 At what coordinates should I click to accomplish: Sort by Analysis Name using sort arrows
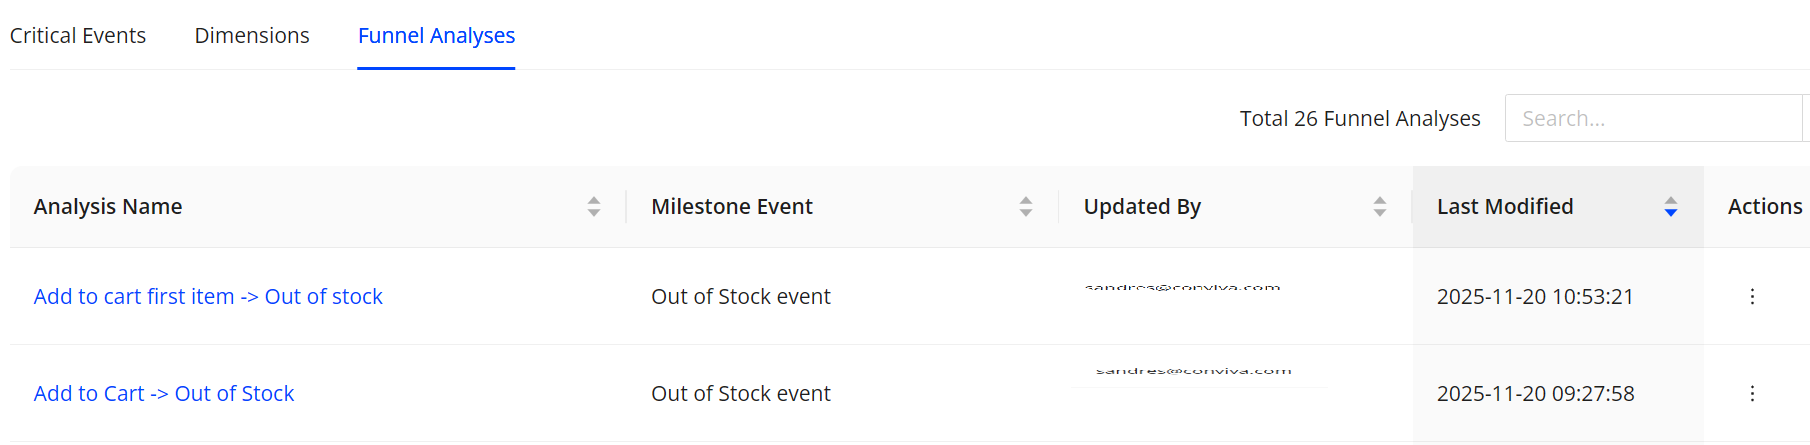coord(594,207)
